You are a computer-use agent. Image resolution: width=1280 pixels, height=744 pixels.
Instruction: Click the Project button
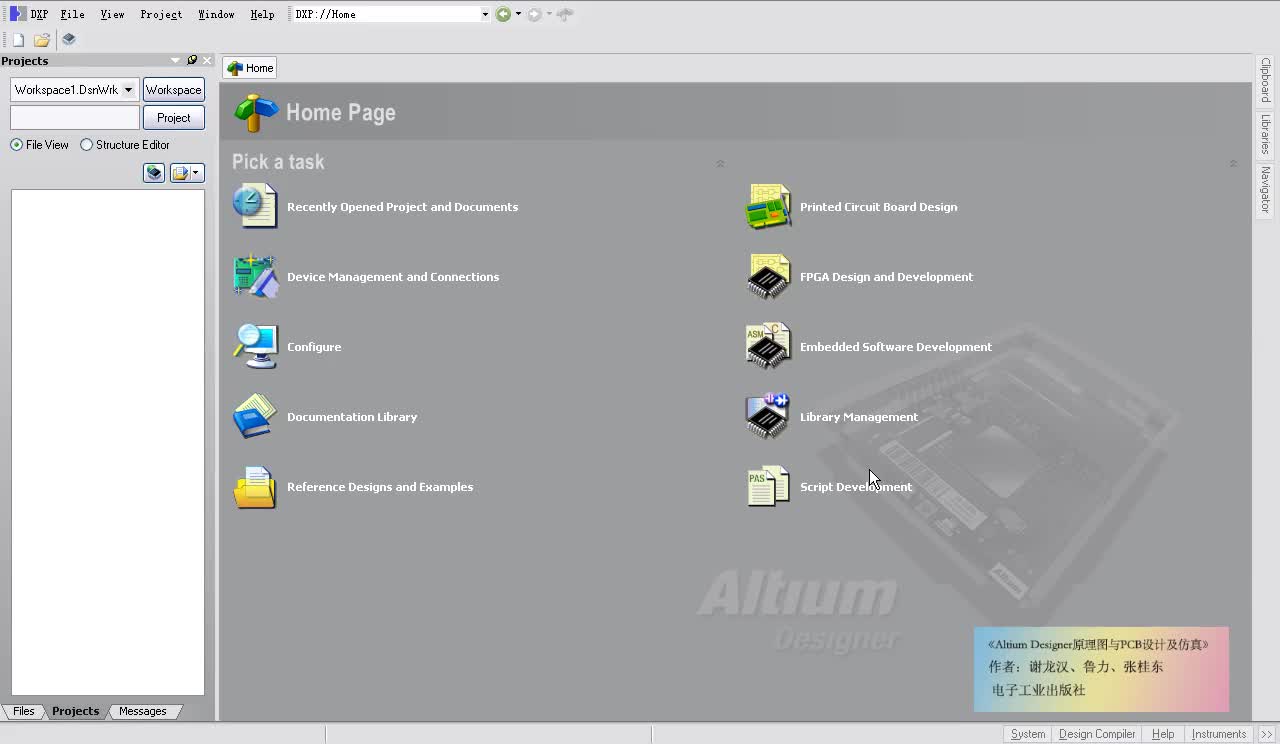[174, 118]
